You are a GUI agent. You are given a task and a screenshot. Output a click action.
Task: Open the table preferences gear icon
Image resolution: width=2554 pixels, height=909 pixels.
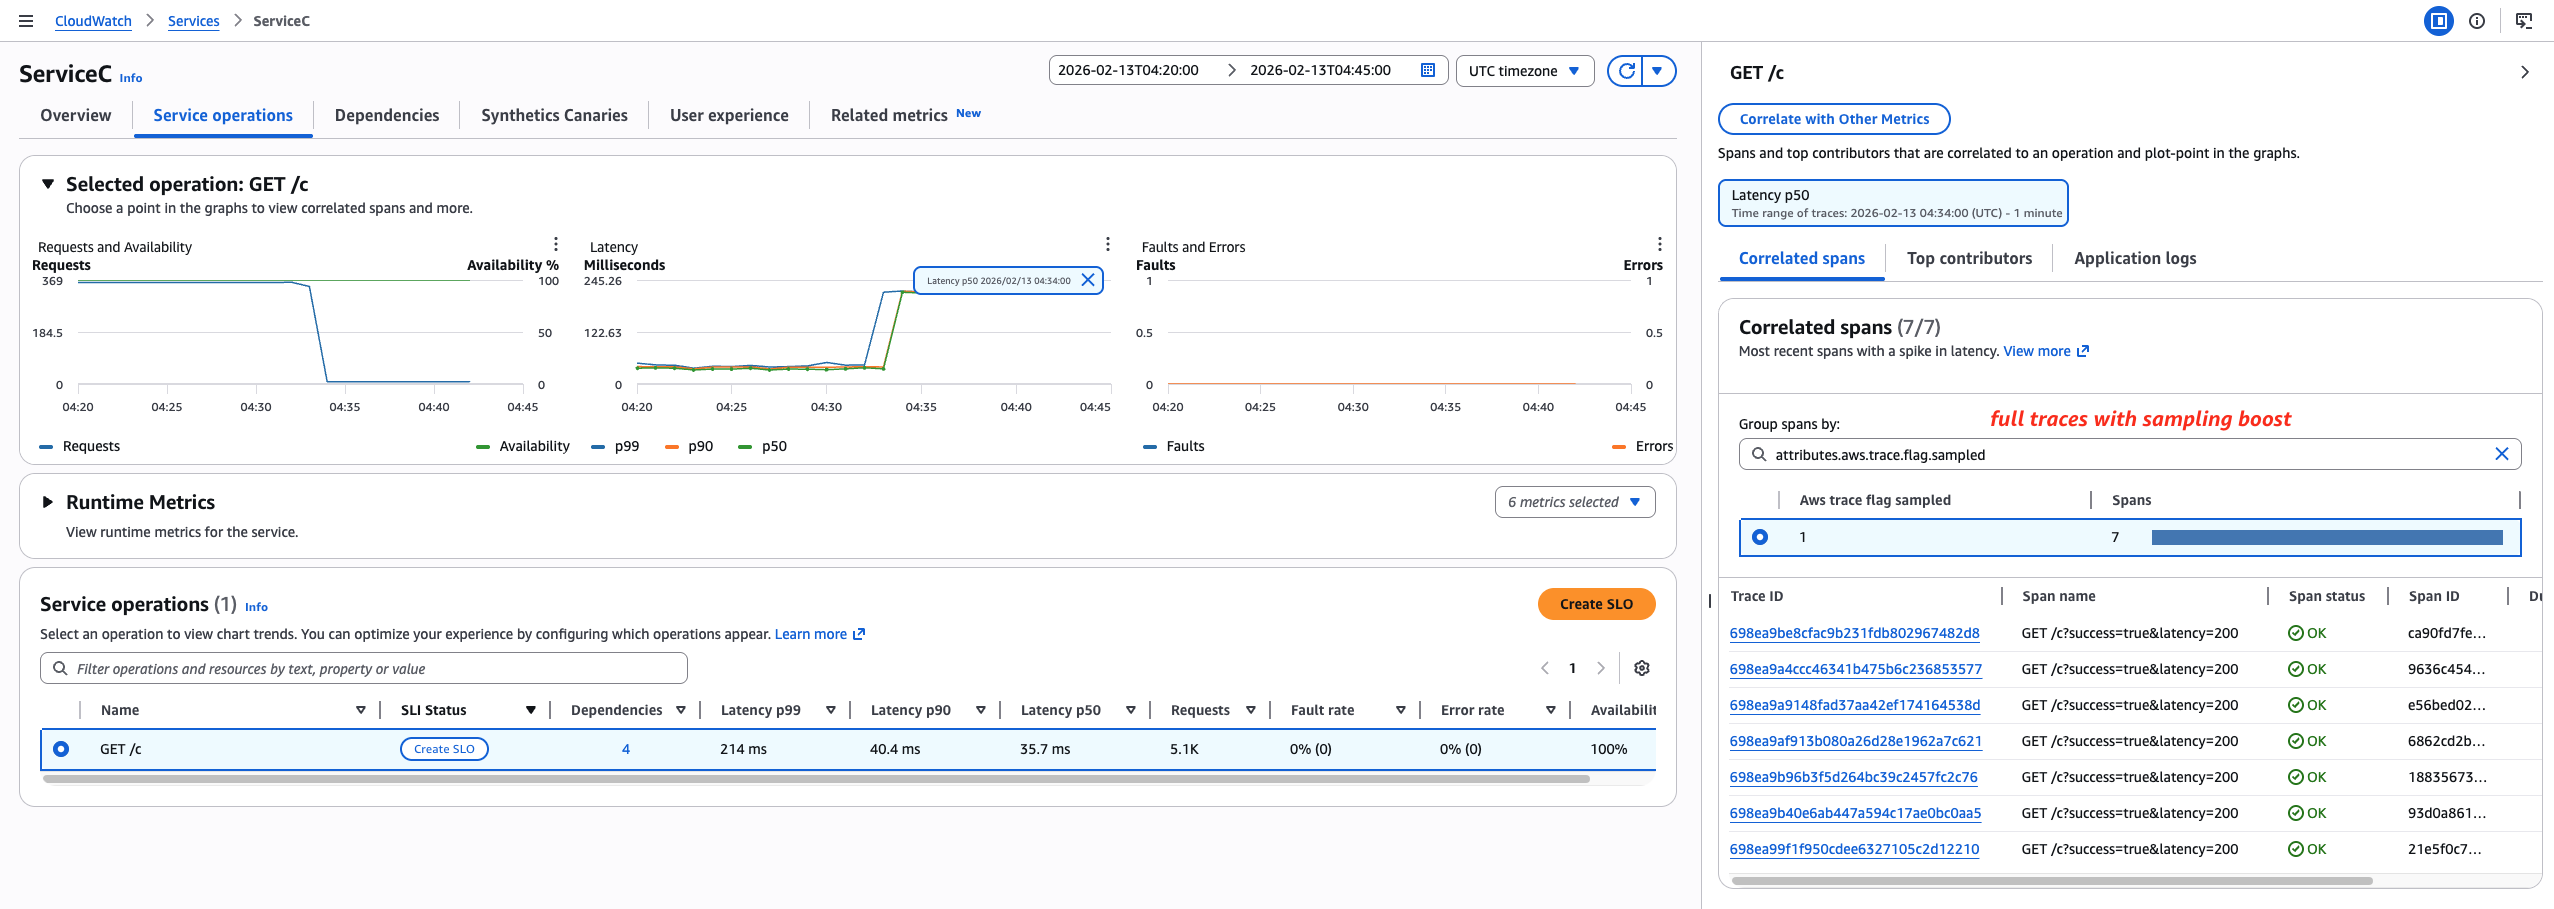click(1641, 668)
